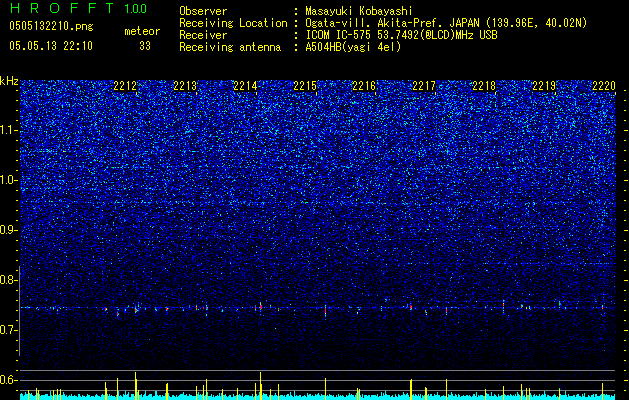Click time marker 2220
The height and width of the screenshot is (400, 629).
pos(604,86)
